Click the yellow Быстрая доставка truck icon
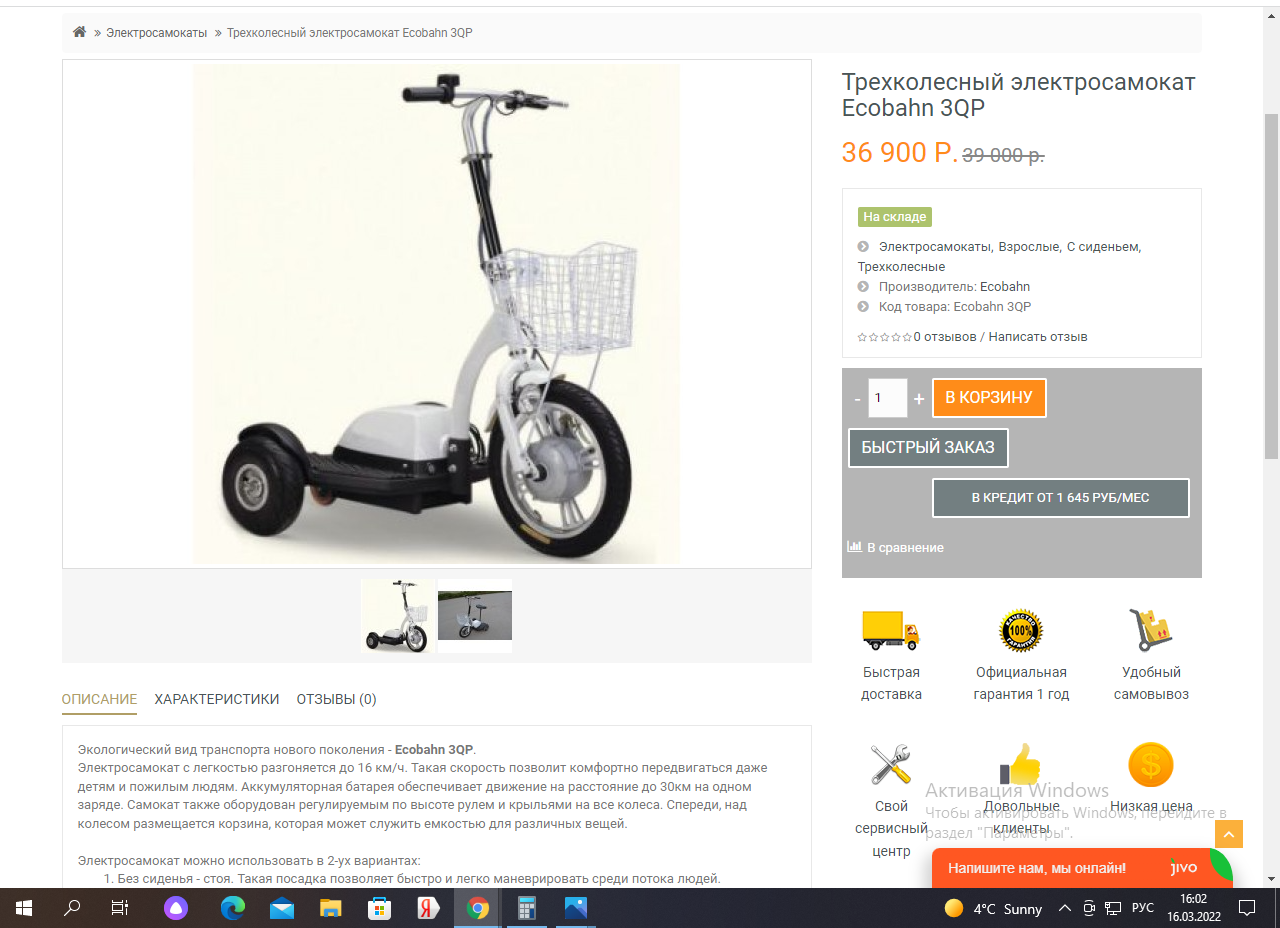 click(891, 630)
